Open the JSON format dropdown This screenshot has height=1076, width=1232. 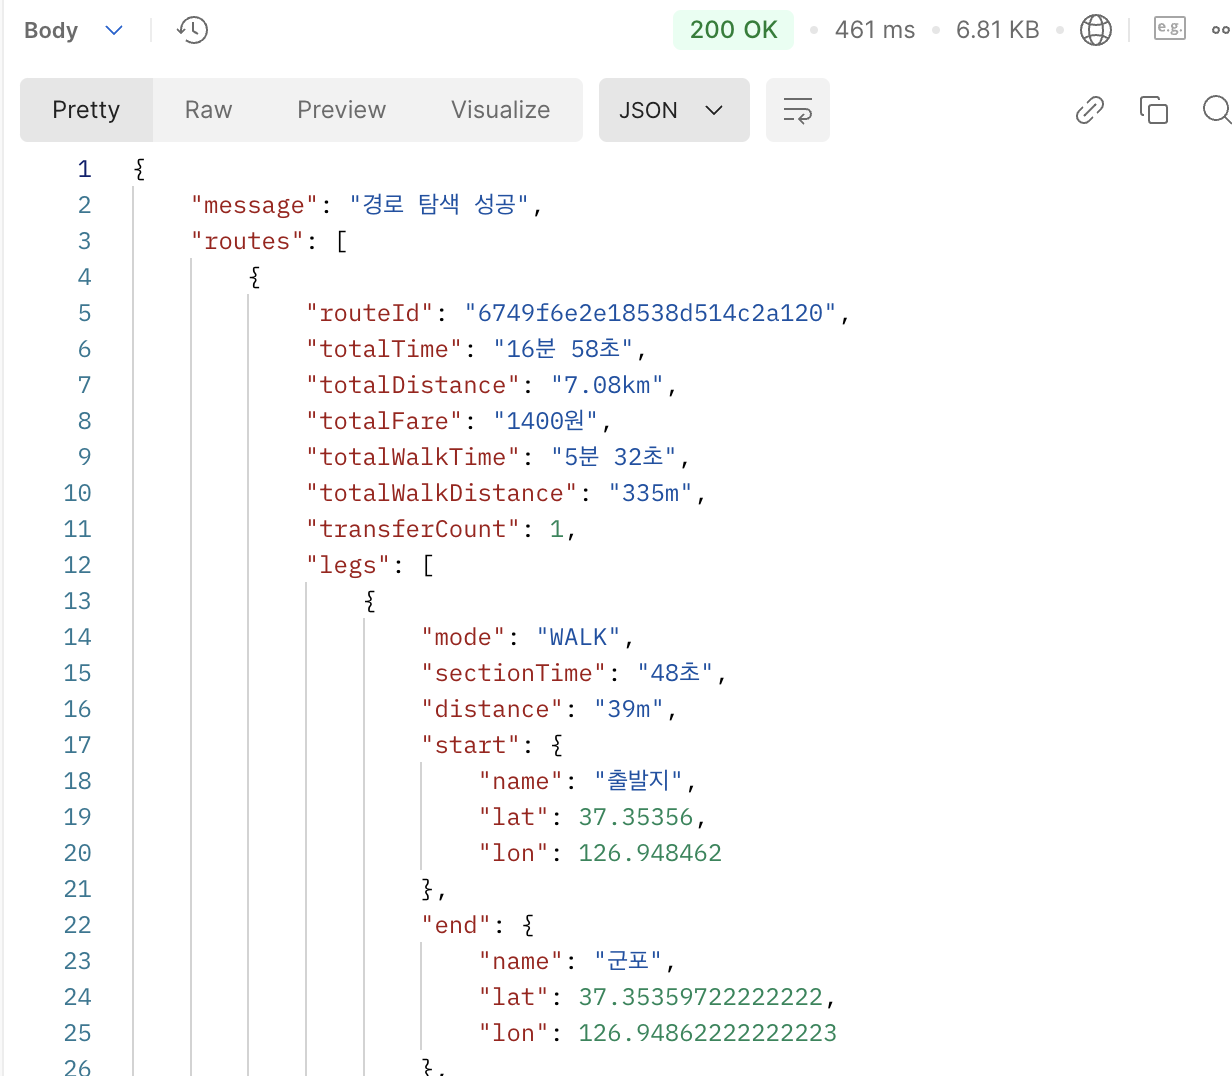point(674,110)
